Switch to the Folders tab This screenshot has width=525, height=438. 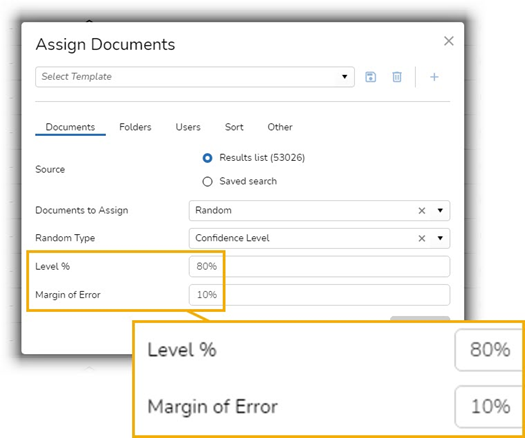click(135, 127)
